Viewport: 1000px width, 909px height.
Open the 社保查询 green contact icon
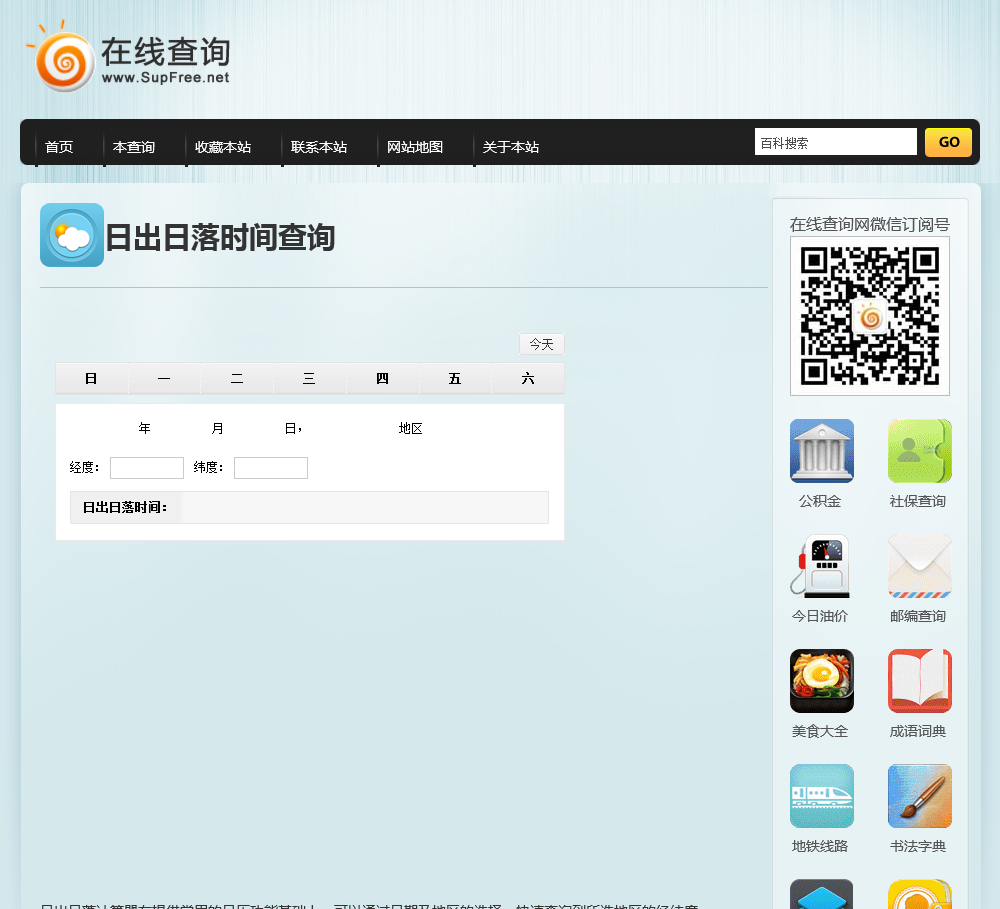919,451
